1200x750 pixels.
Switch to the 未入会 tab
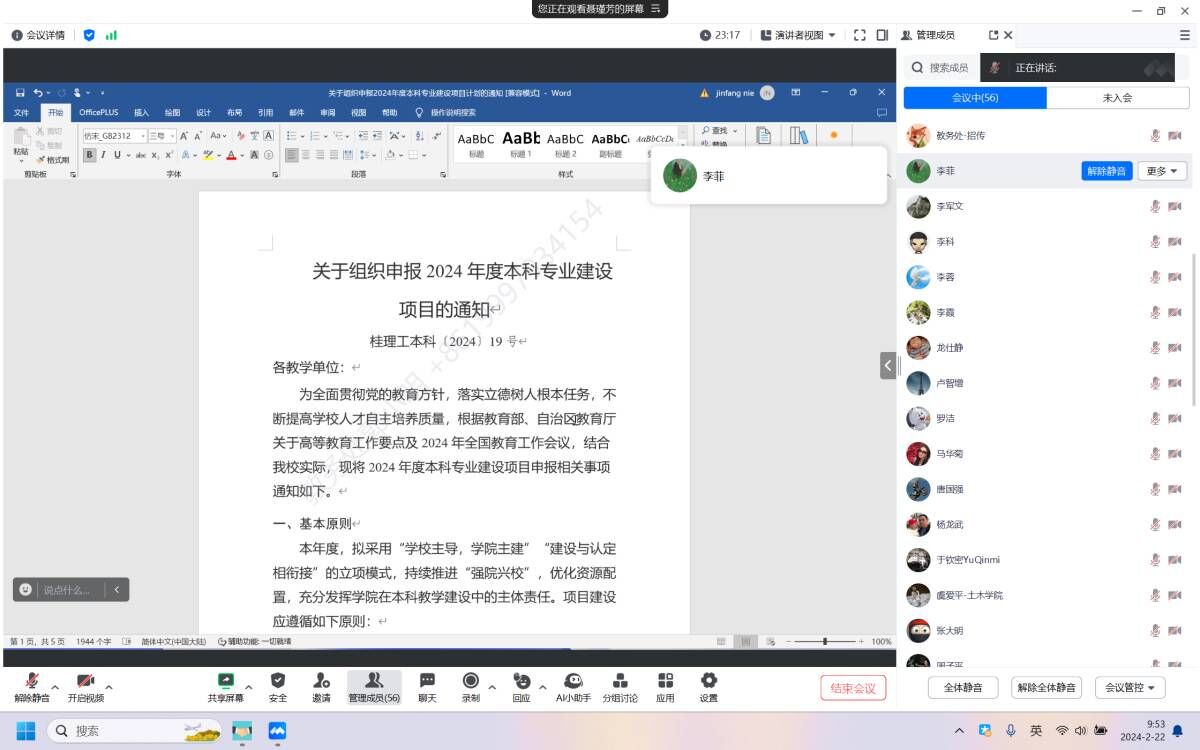tap(1117, 98)
